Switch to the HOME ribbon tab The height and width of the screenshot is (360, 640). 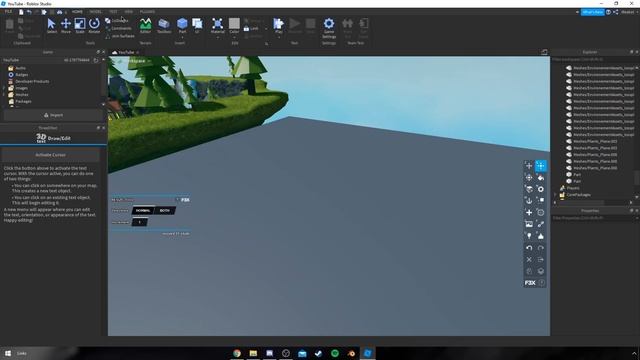click(x=77, y=12)
